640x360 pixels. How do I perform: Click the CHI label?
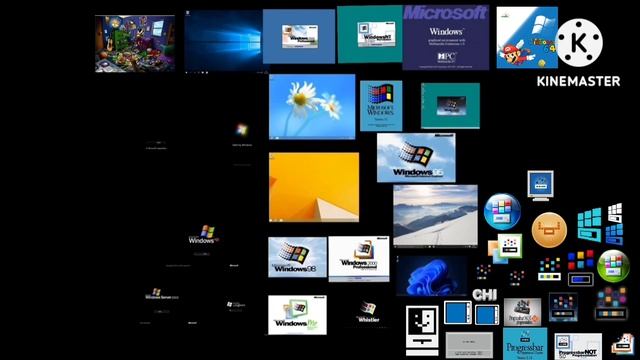tap(484, 295)
